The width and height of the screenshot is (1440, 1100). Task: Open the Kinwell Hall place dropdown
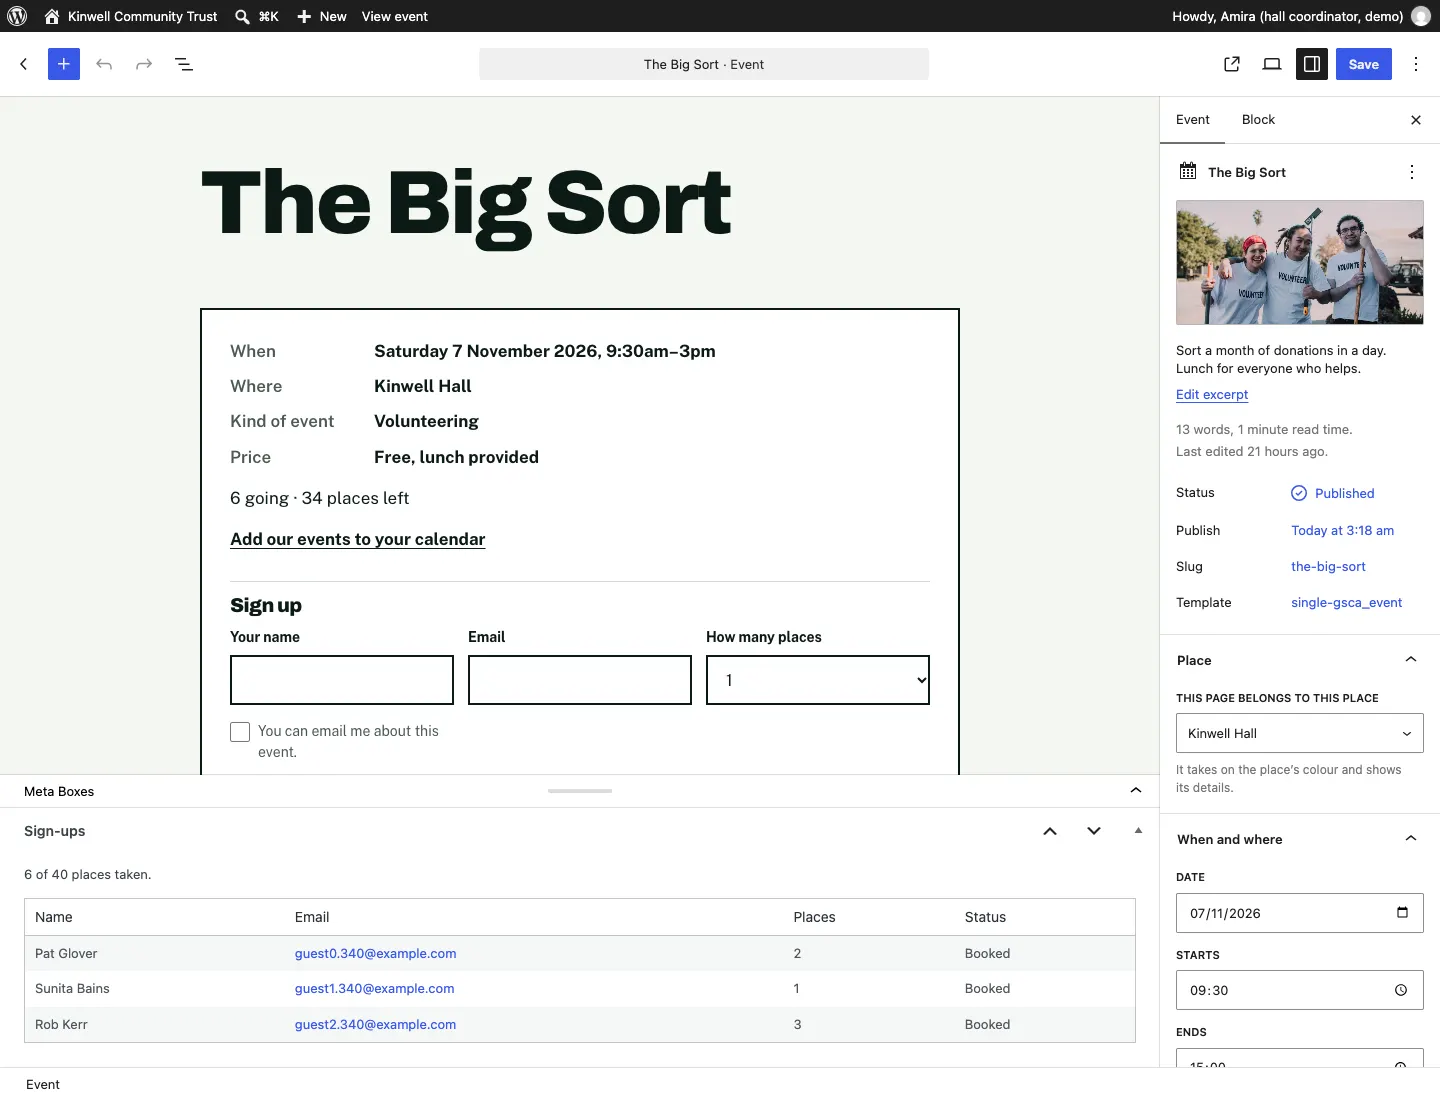pos(1300,733)
